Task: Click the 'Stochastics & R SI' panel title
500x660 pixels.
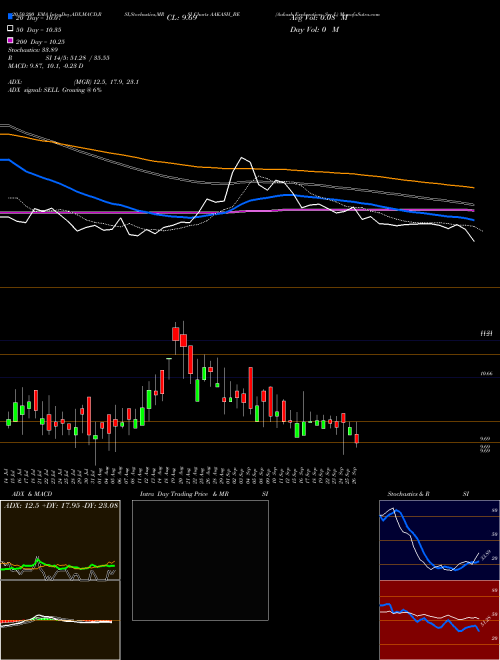Action: 428,494
